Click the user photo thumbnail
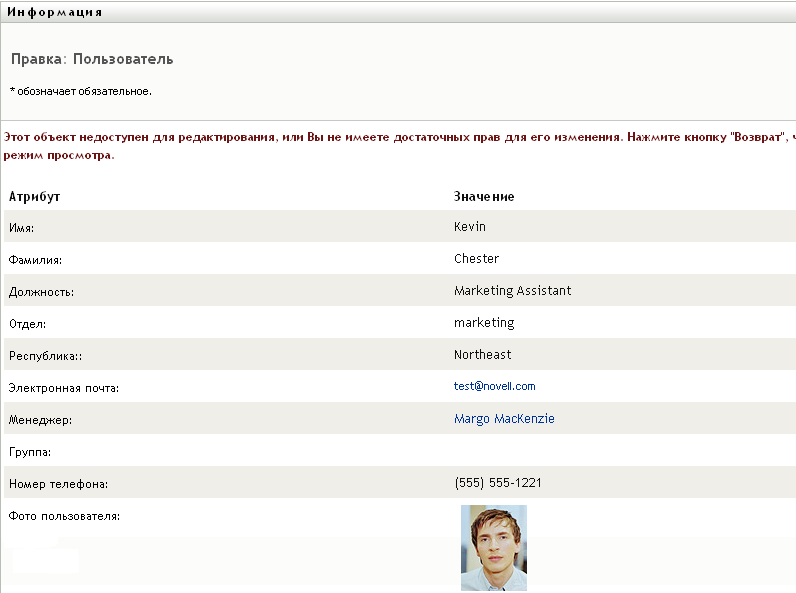Image resolution: width=796 pixels, height=593 pixels. click(494, 547)
